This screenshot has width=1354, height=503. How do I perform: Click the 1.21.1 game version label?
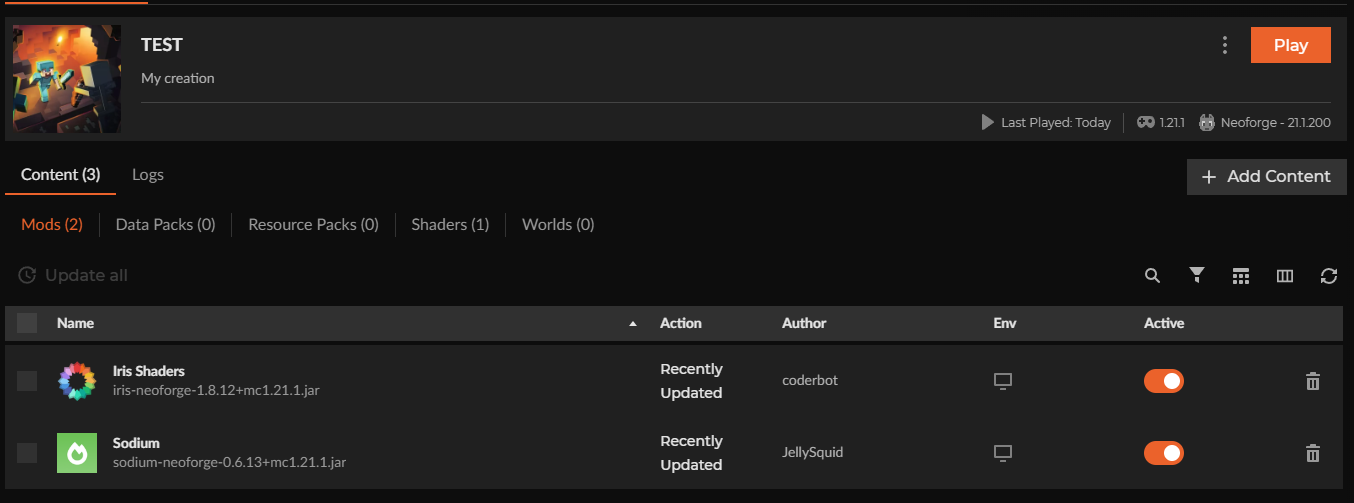tap(1172, 123)
